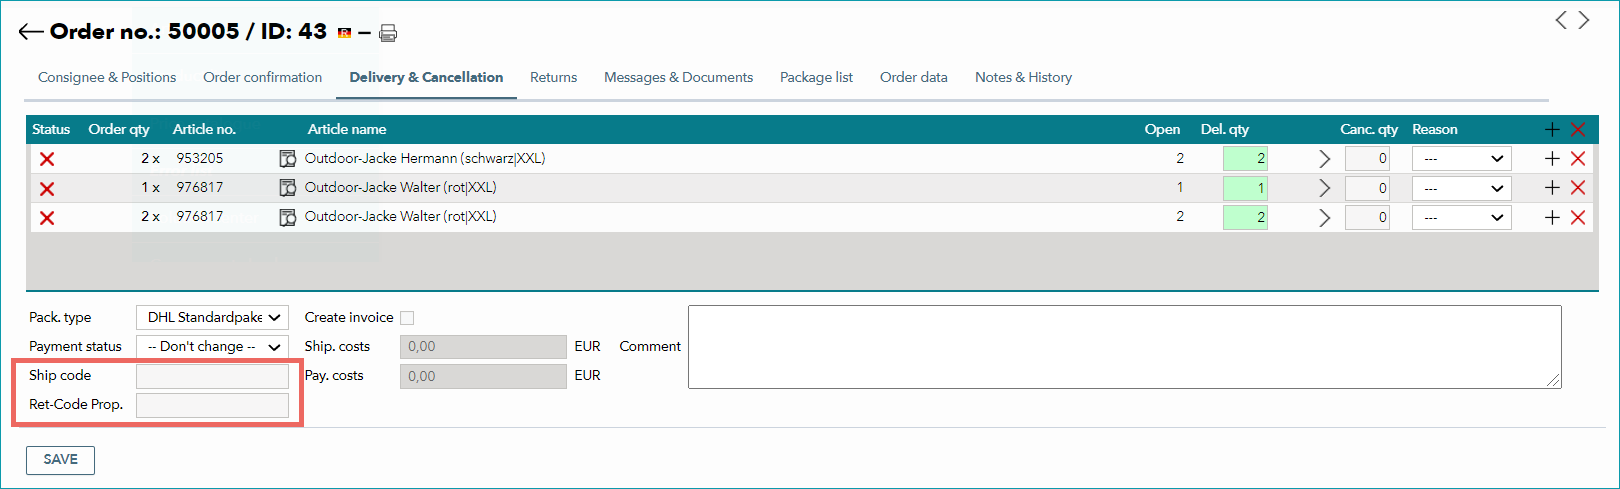Open Reason dropdown for 1 x 976817 row

[1461, 187]
